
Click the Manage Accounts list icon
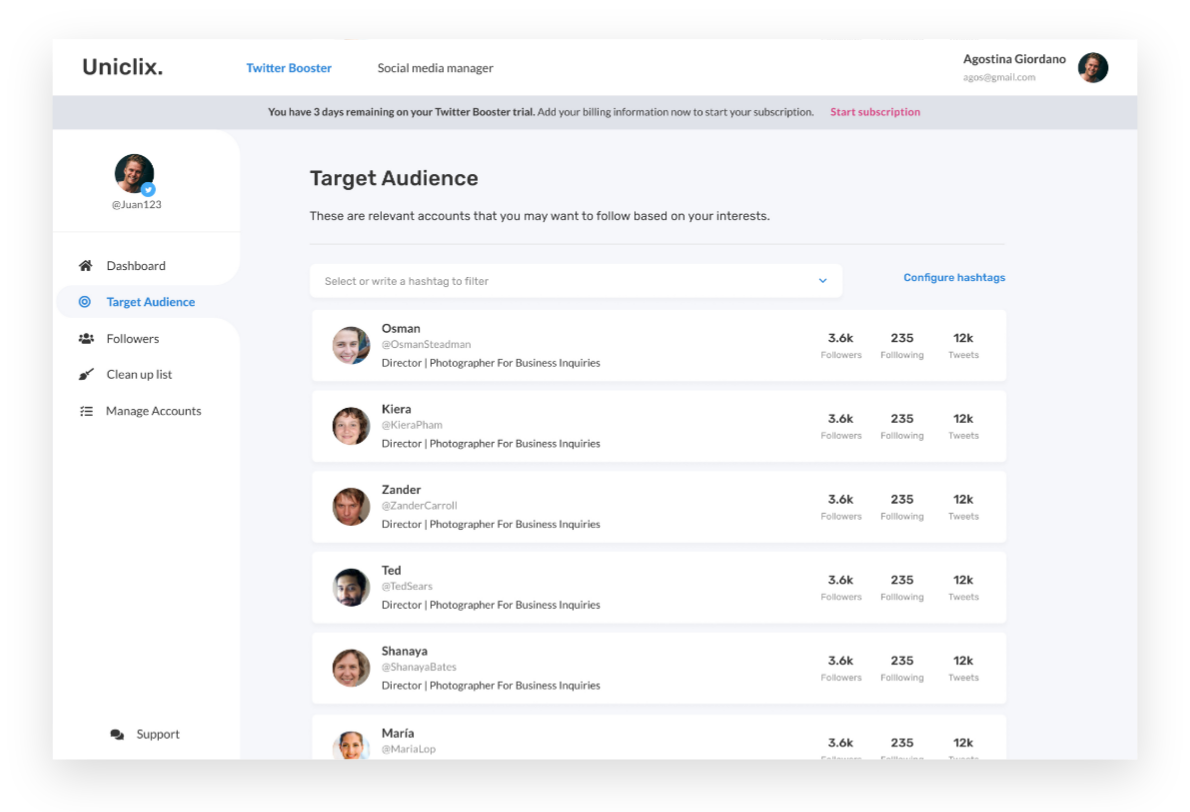(87, 411)
